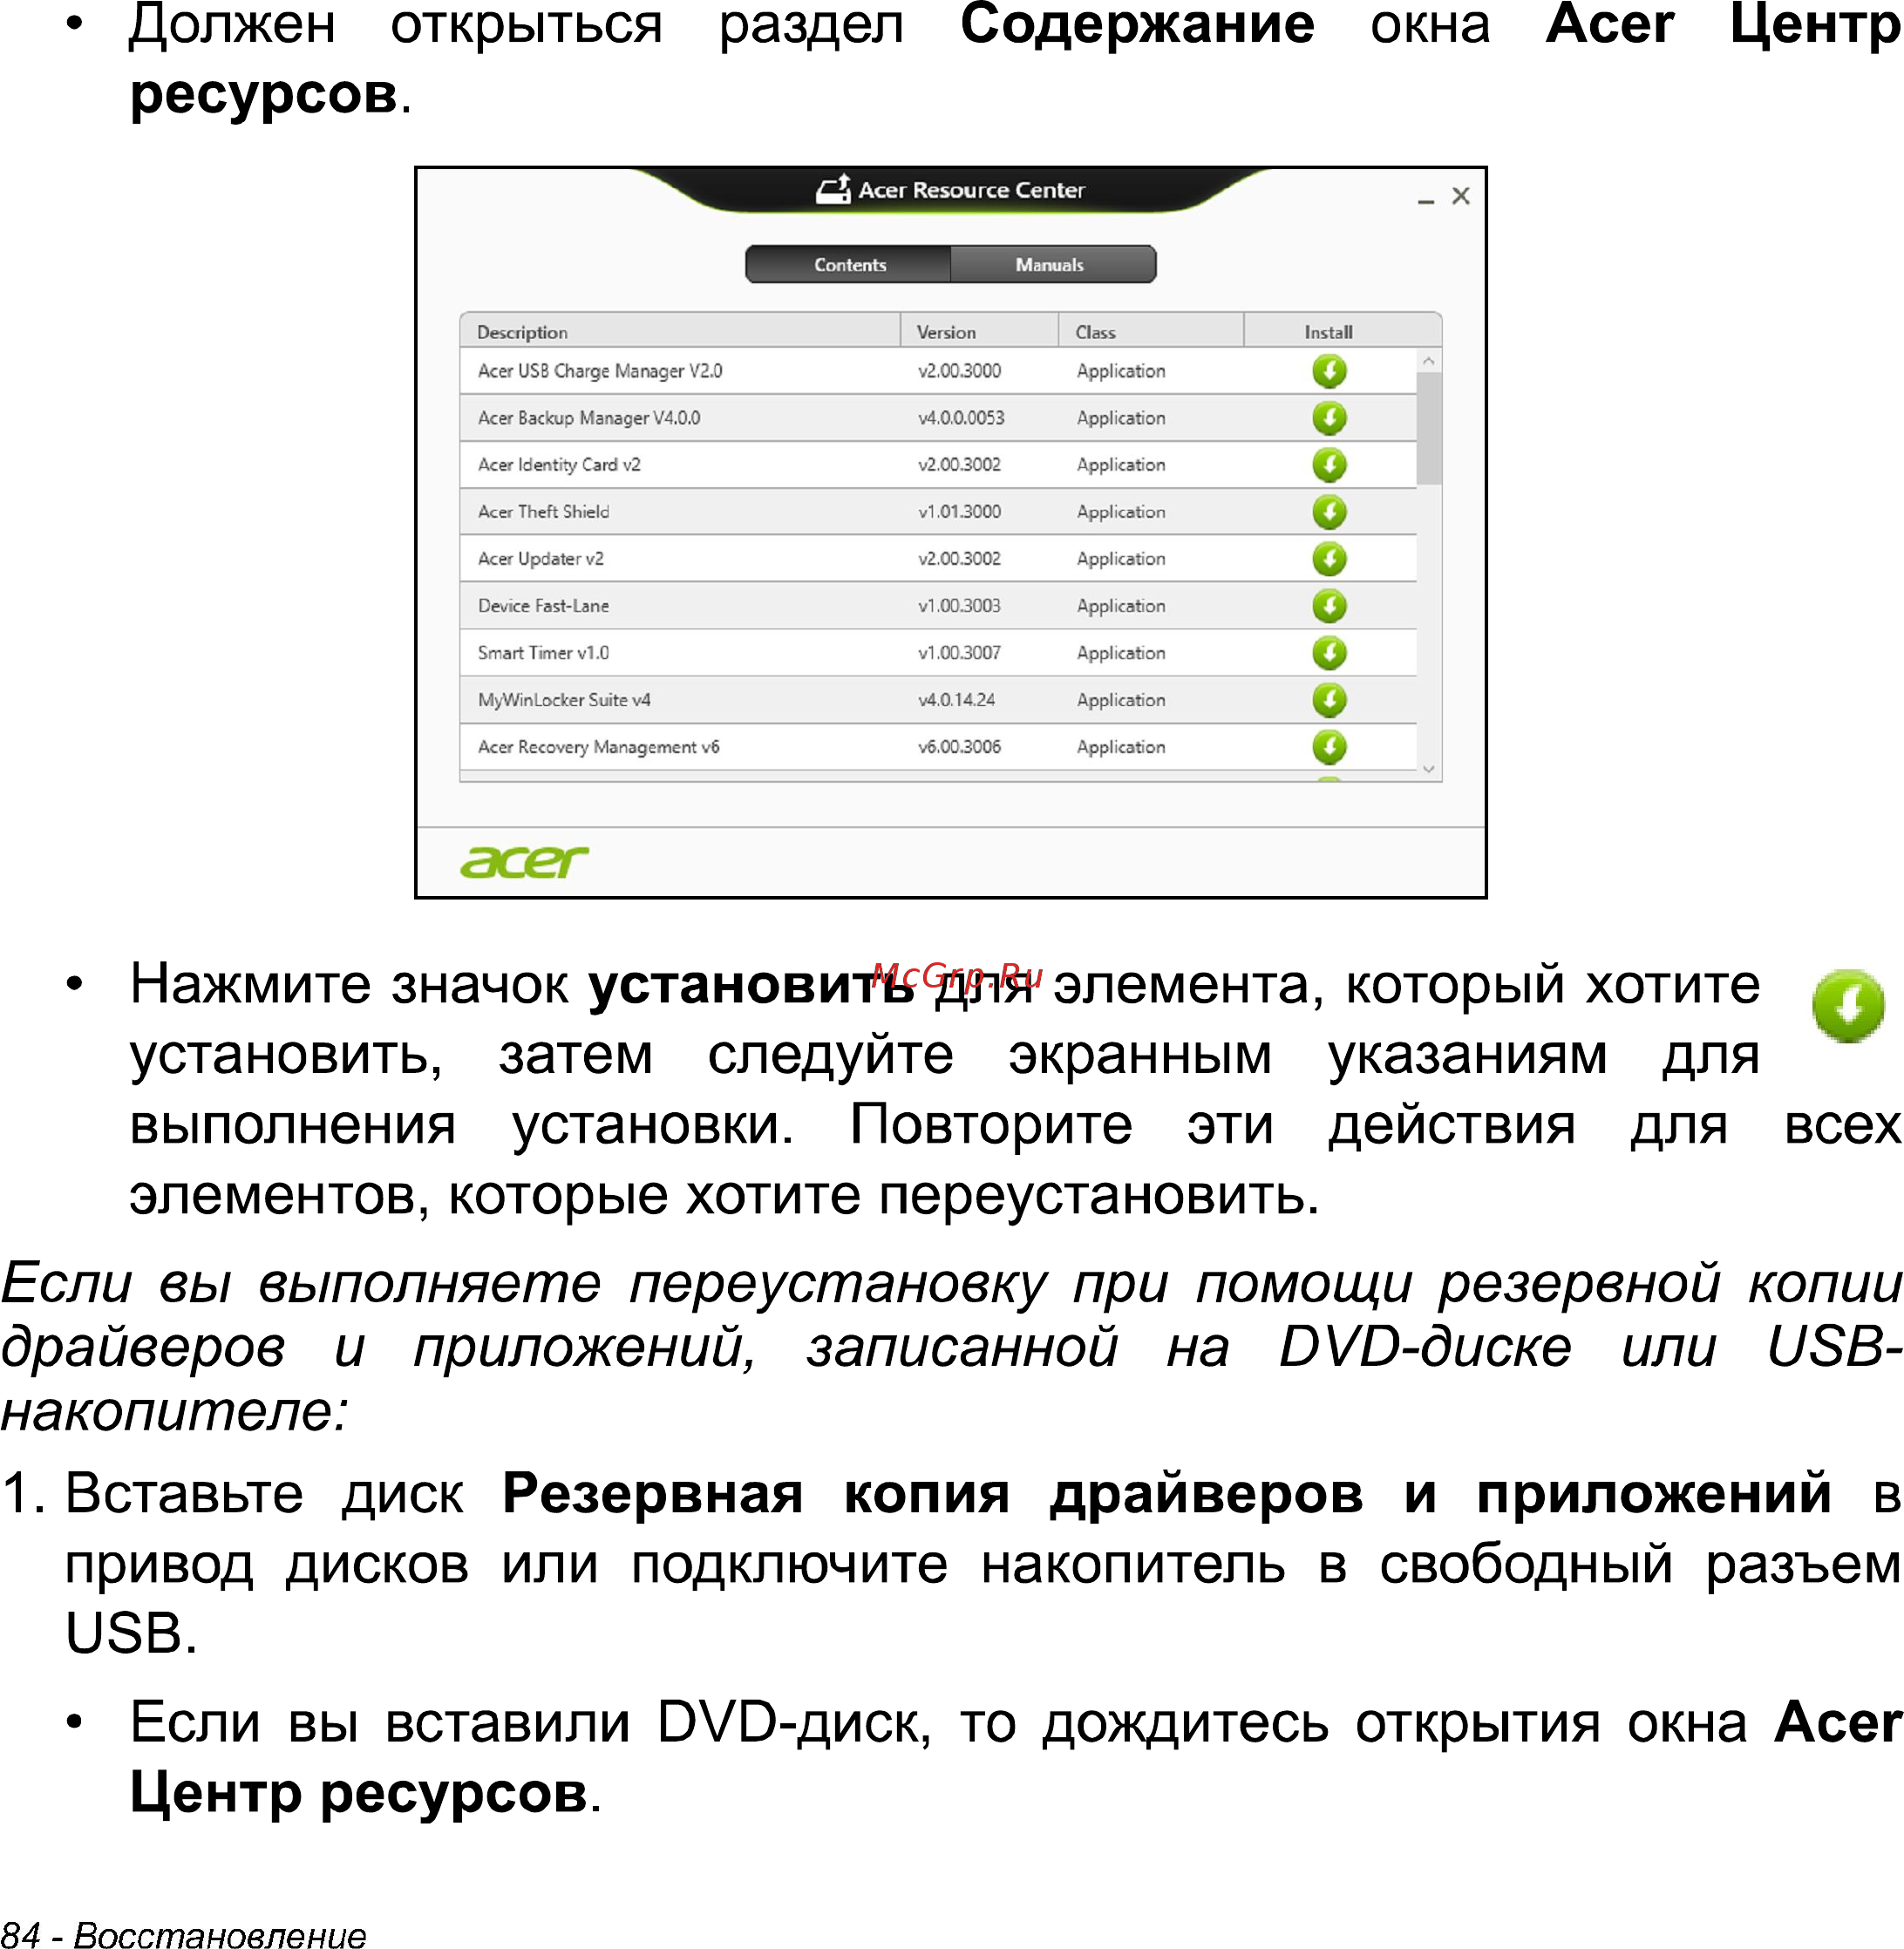Viewport: 1904px width, 1949px height.
Task: Install Acer Updater v2
Action: [1329, 559]
